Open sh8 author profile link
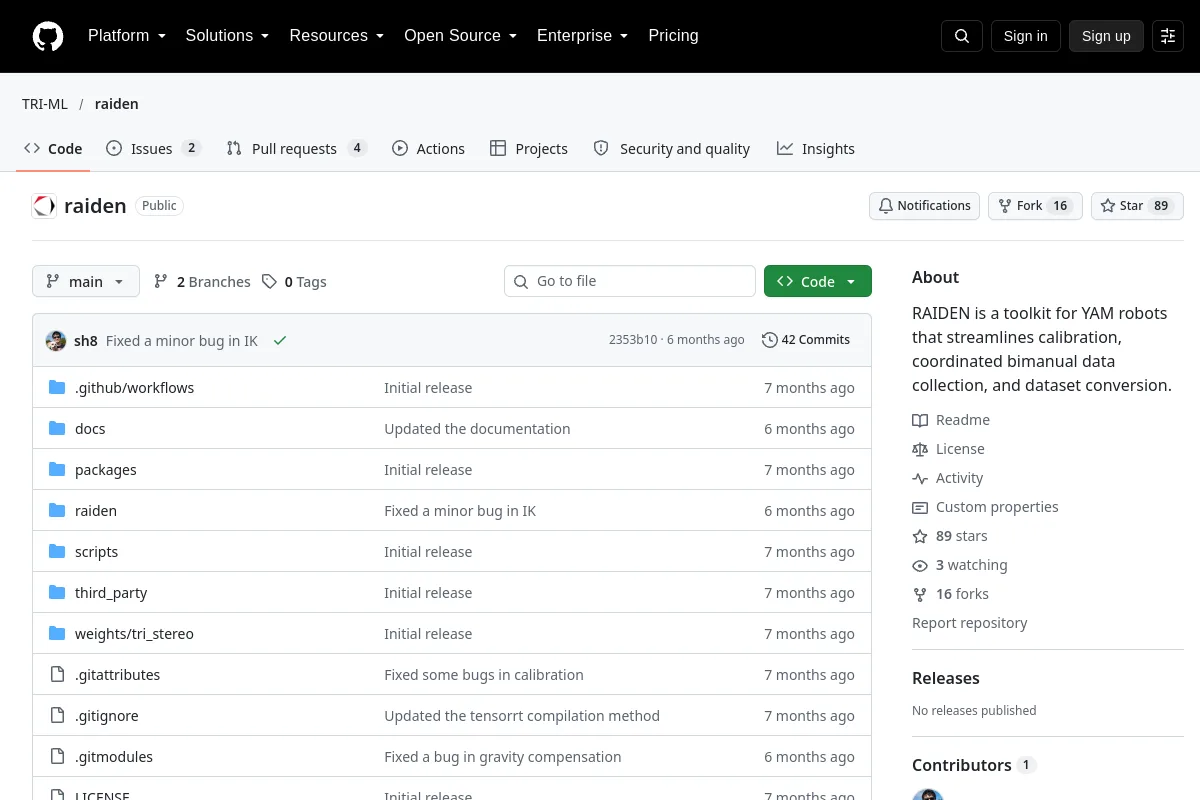Screen dimensions: 1200x800 tap(86, 341)
